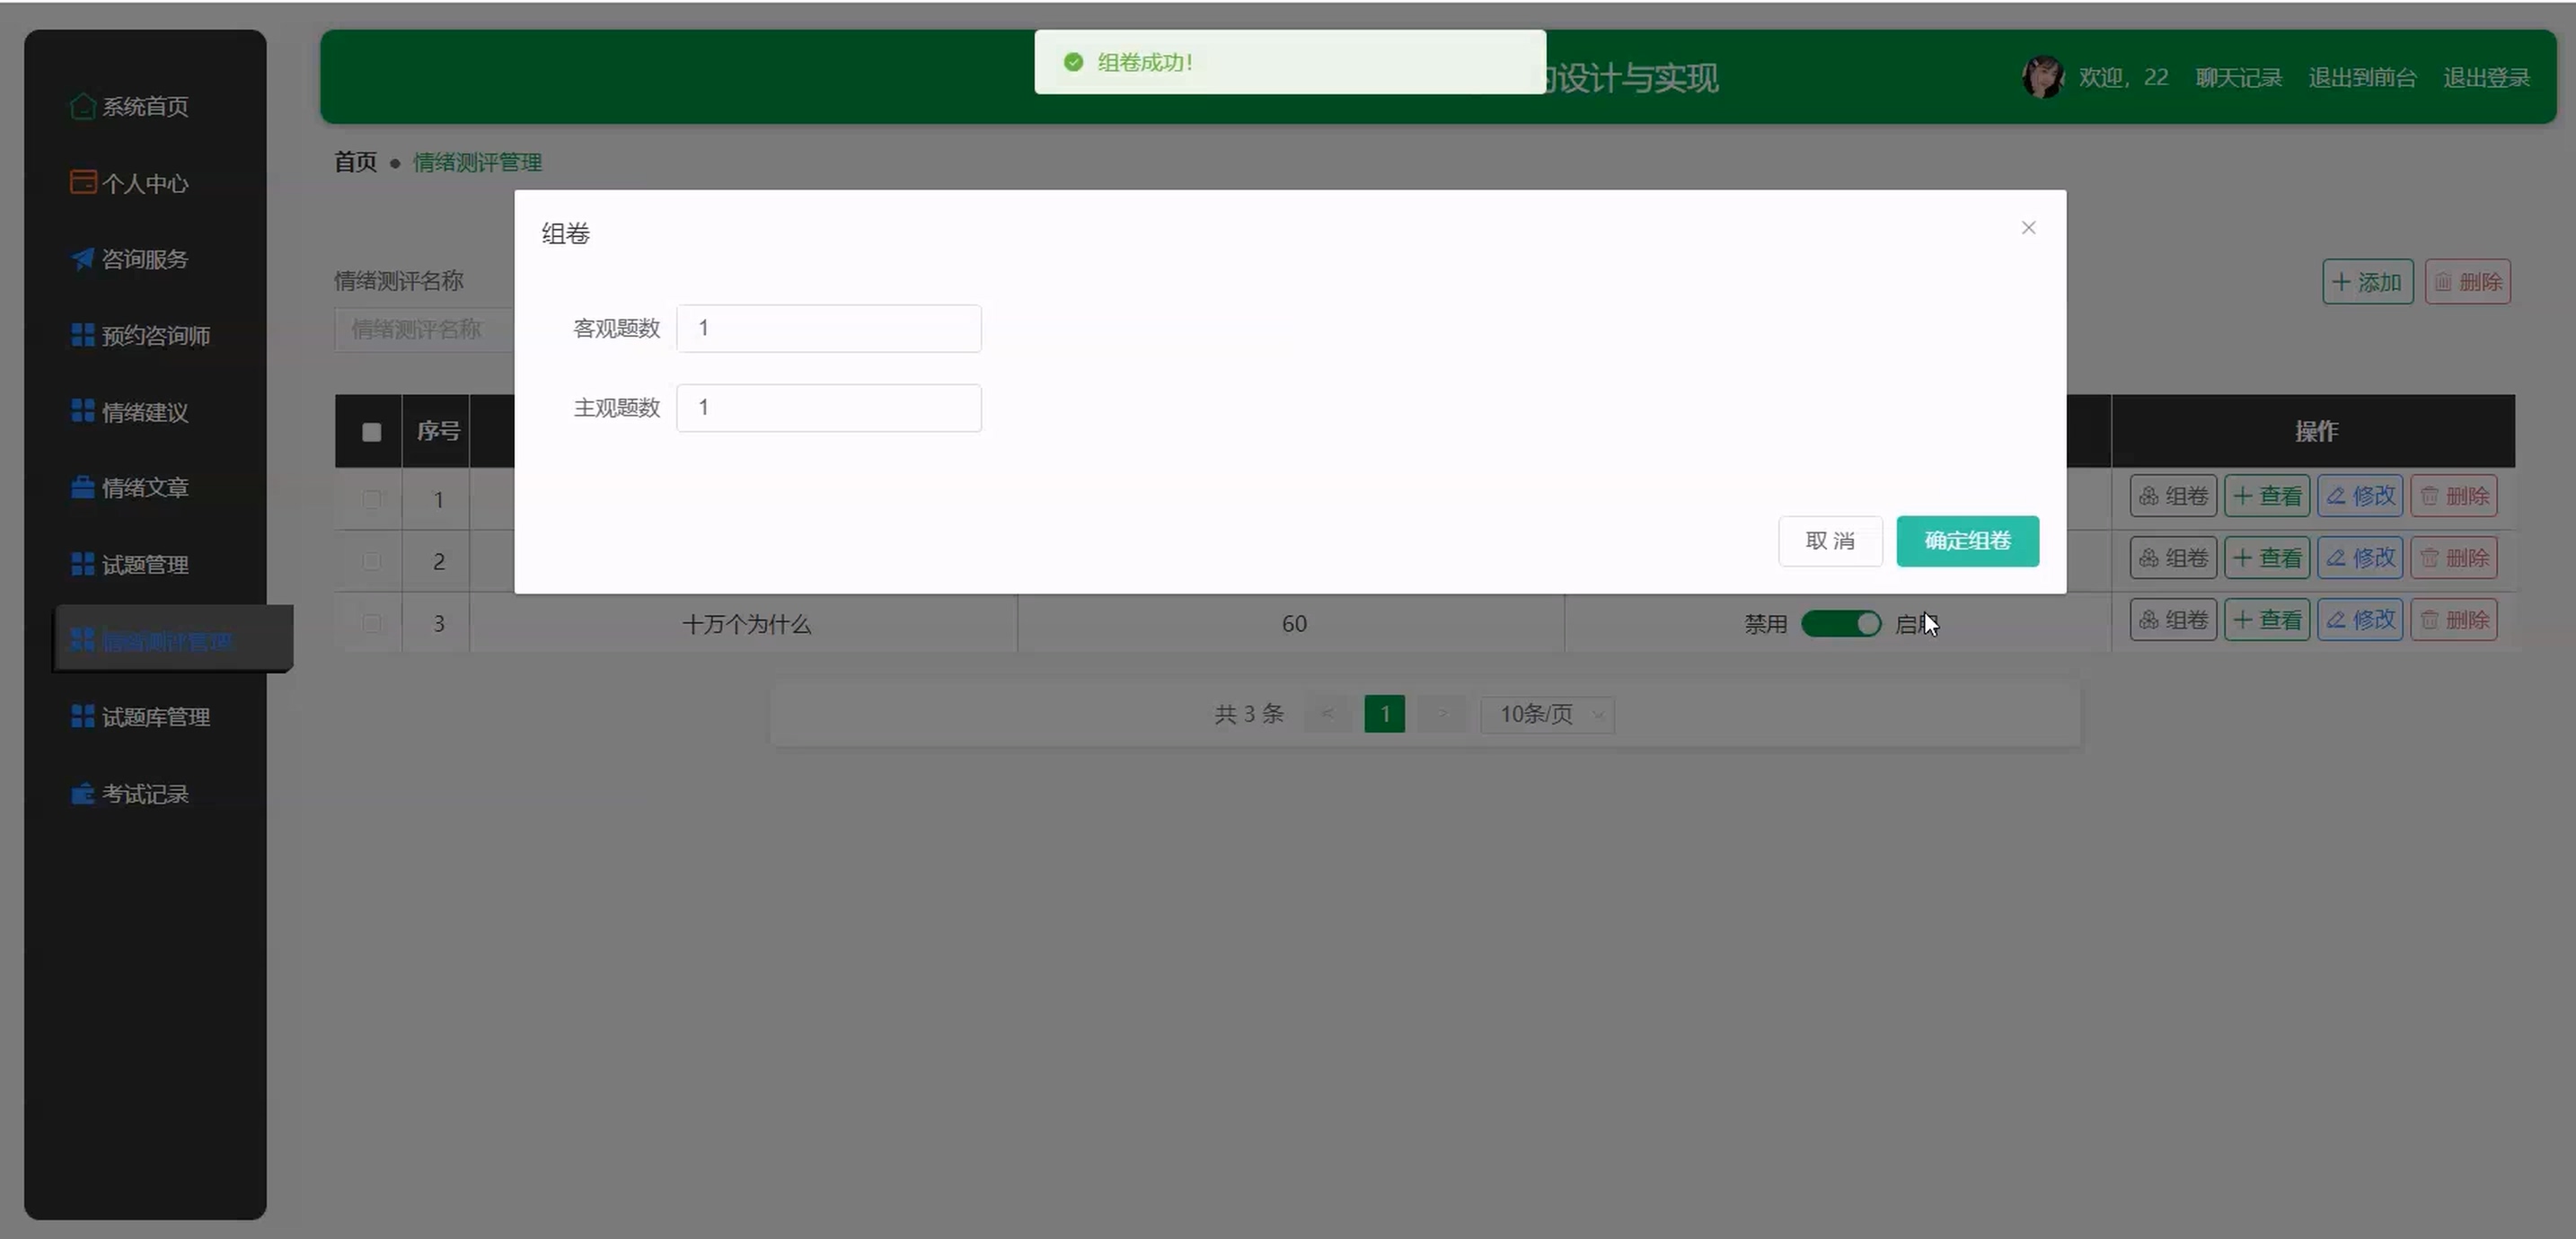Go to next page with right arrow
Viewport: 2576px width, 1239px height.
point(1442,714)
